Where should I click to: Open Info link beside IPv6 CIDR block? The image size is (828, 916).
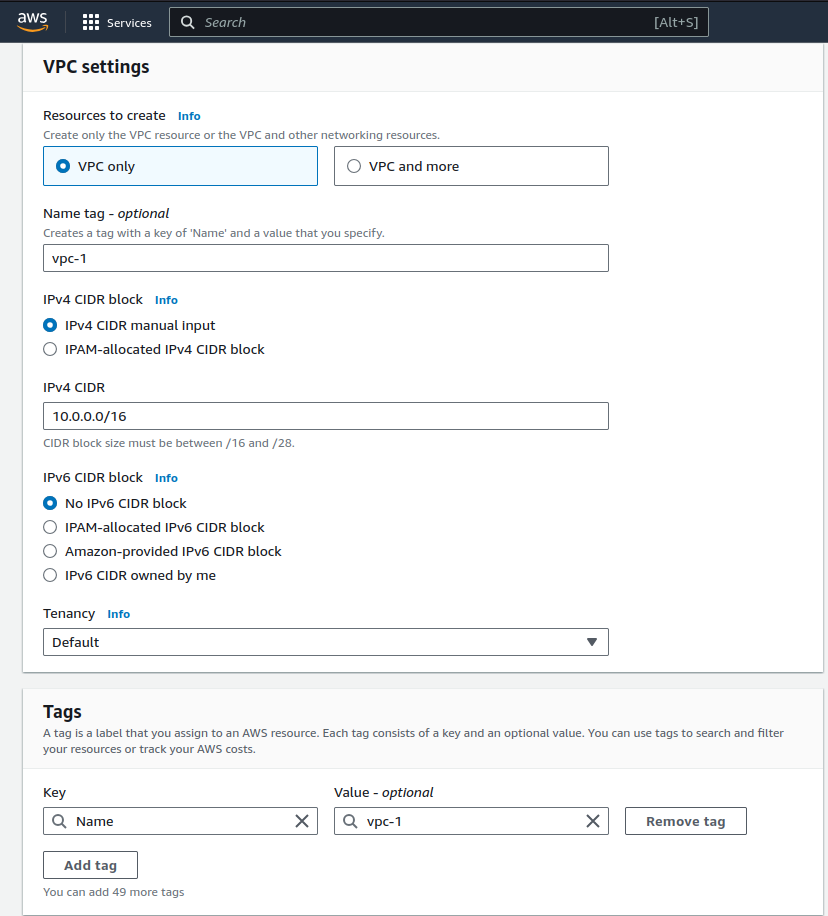click(166, 478)
